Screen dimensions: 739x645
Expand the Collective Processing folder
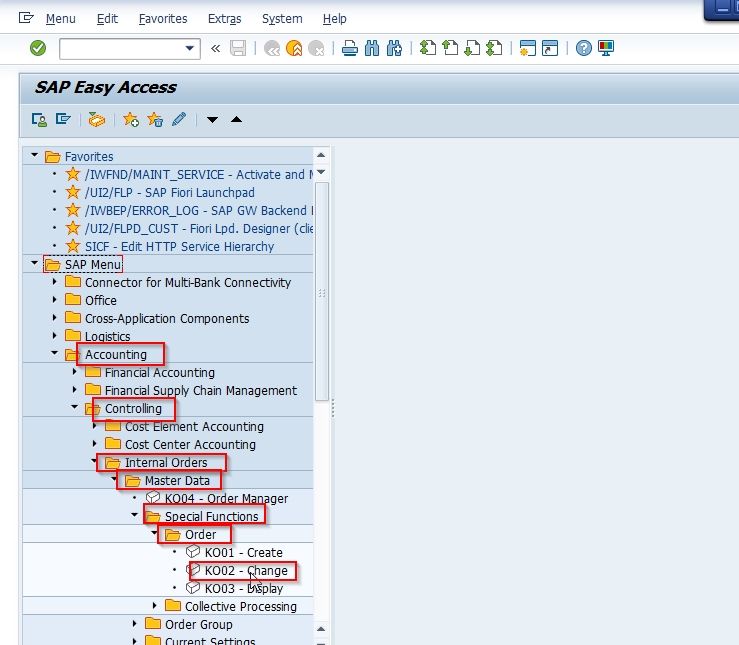tap(155, 605)
